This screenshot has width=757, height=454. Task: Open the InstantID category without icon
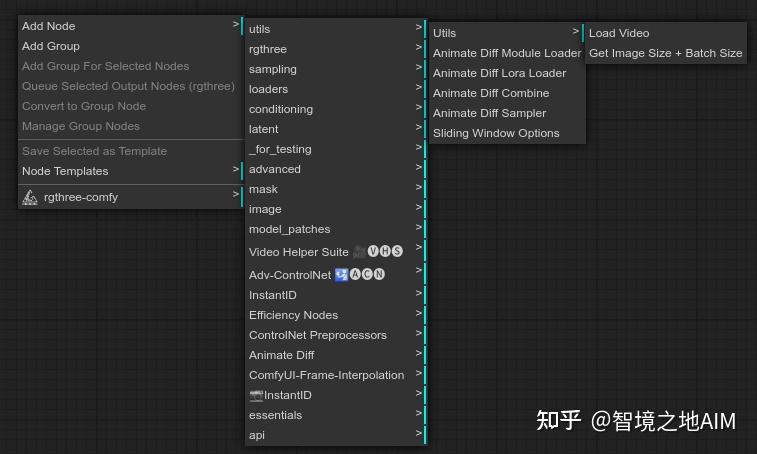pos(336,295)
